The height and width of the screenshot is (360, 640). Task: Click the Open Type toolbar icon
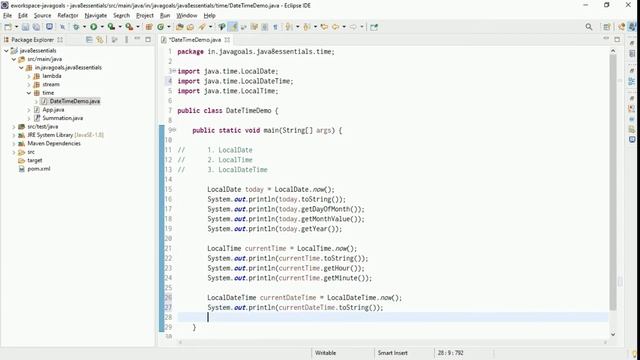(x=180, y=27)
